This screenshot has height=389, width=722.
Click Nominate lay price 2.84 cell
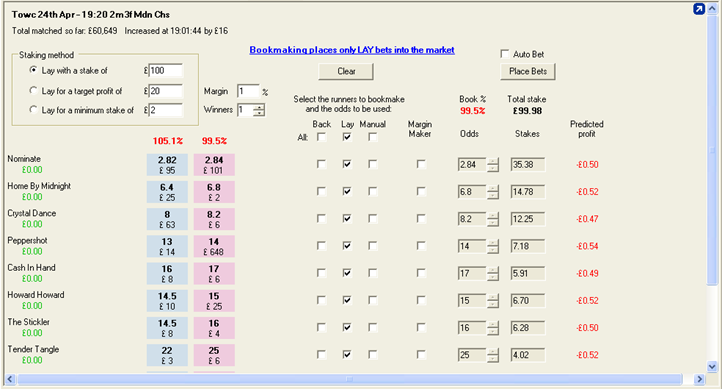coord(214,165)
